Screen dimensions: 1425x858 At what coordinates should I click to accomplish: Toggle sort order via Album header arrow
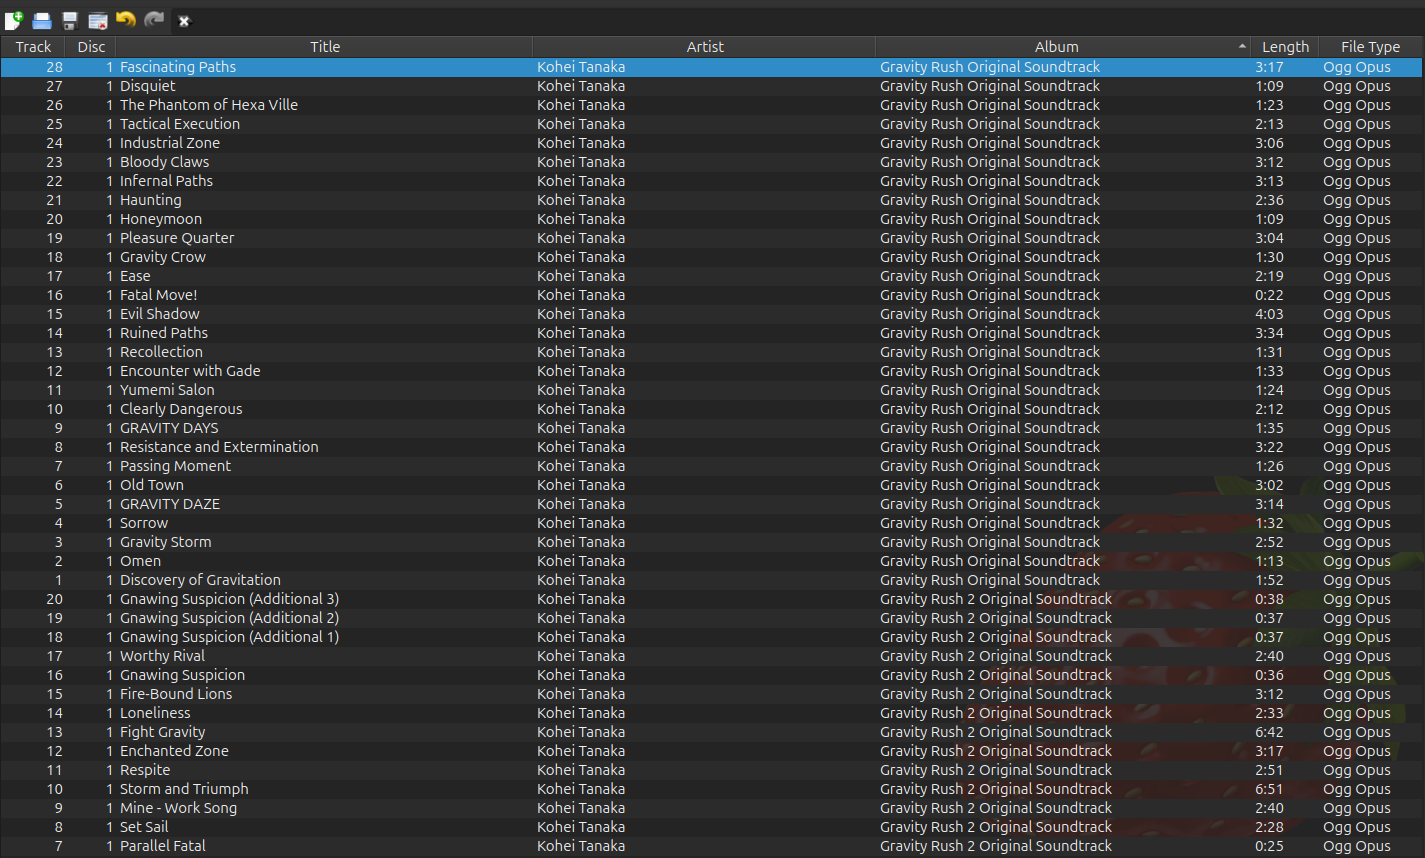[1242, 47]
